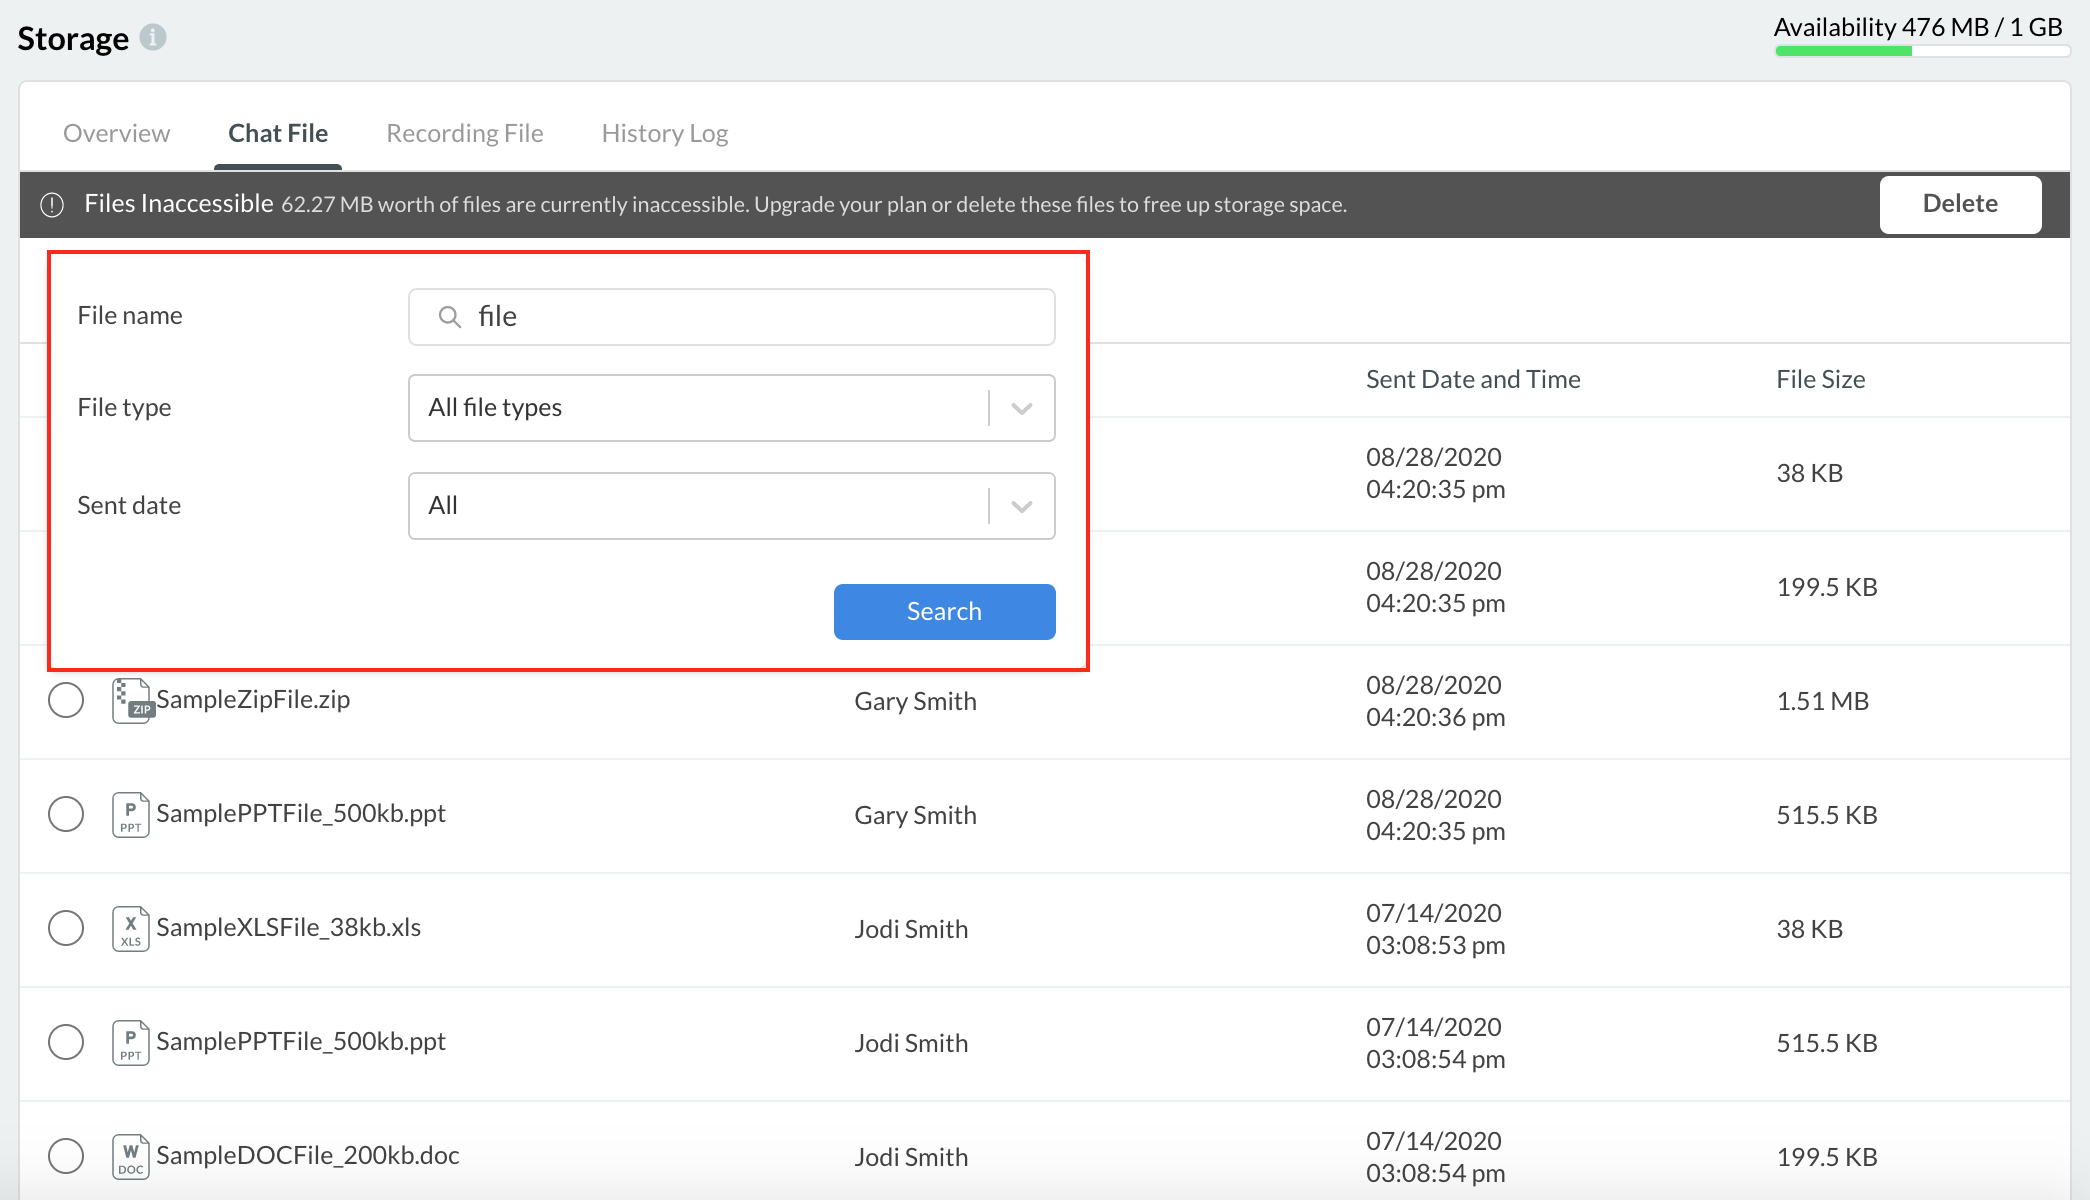Click the File Size column header
This screenshot has height=1200, width=2090.
[x=1821, y=380]
